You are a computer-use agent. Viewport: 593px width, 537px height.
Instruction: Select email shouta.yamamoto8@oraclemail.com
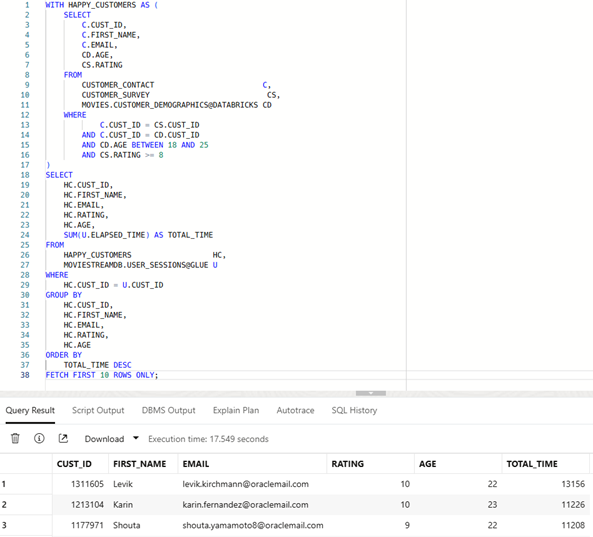tap(253, 525)
